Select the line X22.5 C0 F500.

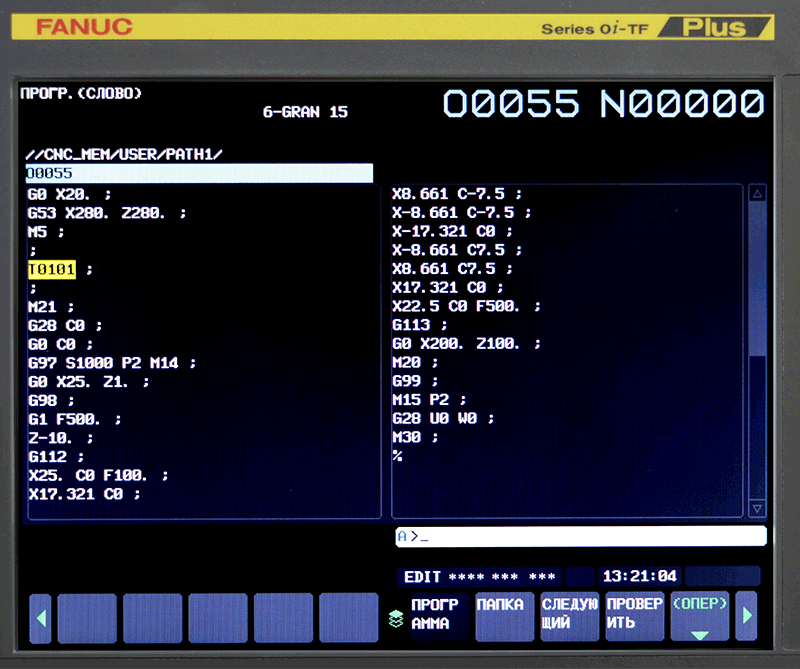coord(466,306)
